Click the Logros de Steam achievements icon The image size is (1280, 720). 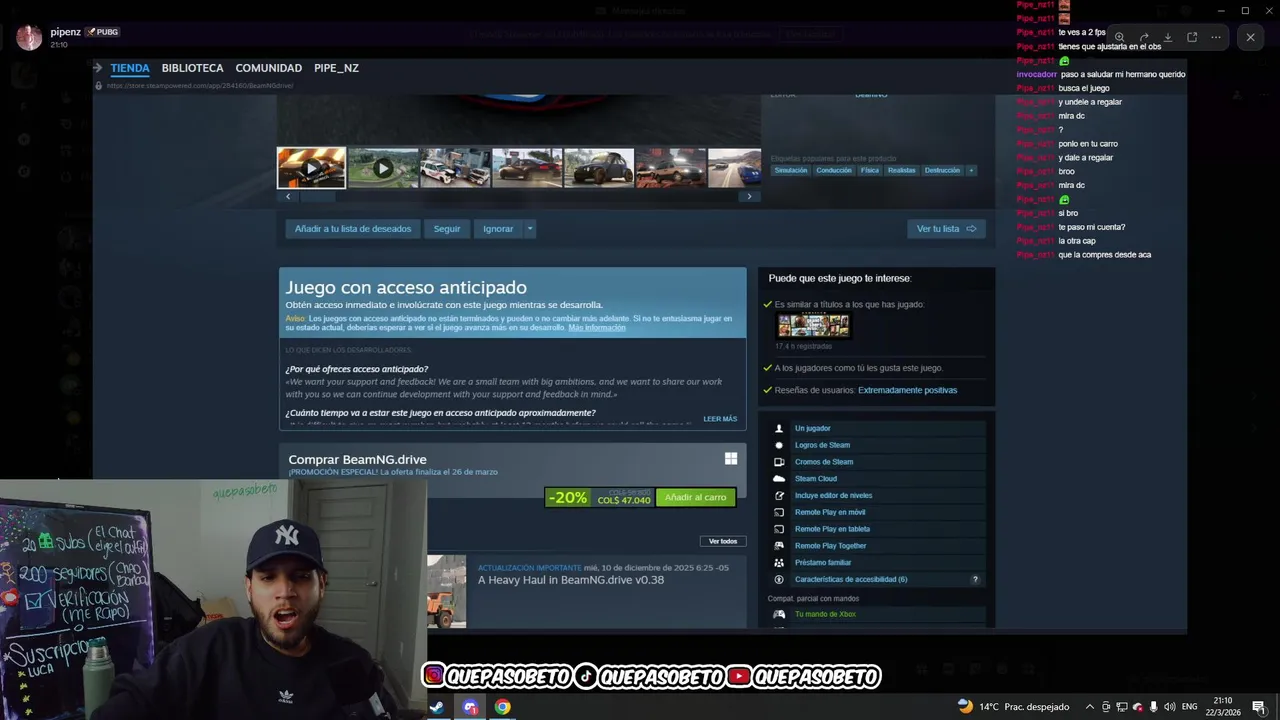pos(779,445)
